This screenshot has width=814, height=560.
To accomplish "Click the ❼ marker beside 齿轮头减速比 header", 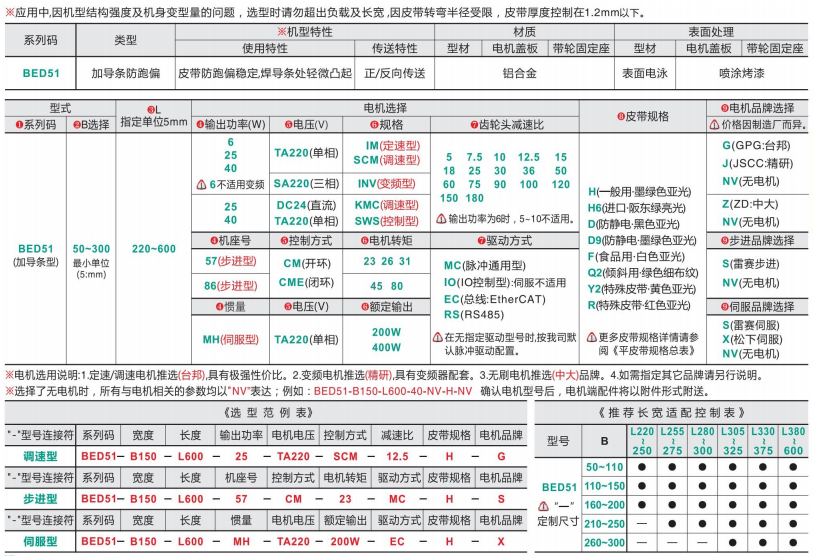I will (474, 124).
